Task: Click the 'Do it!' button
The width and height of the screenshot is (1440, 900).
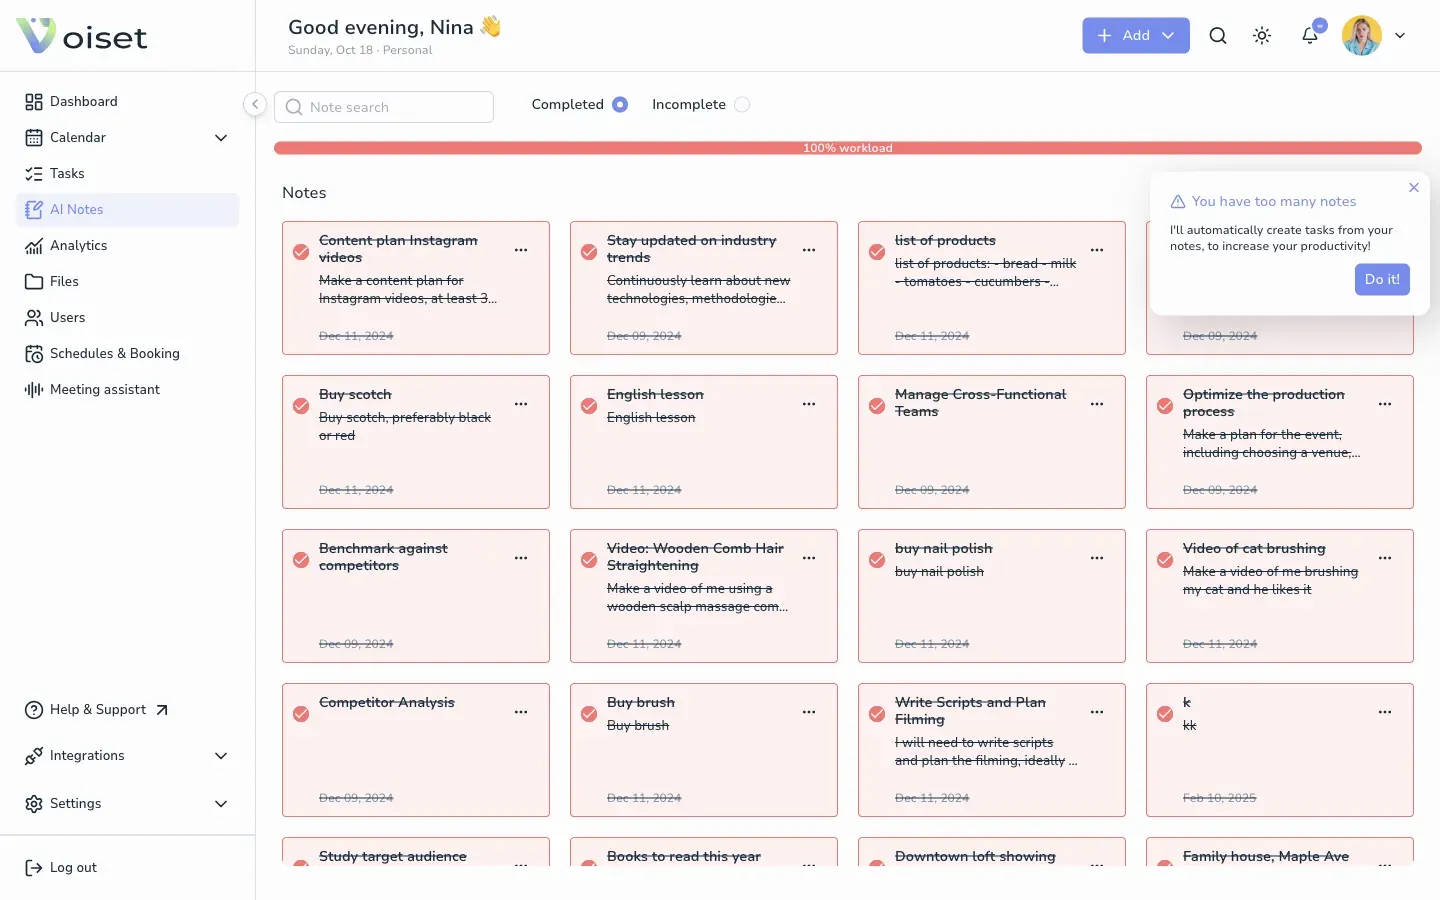Action: pyautogui.click(x=1382, y=280)
